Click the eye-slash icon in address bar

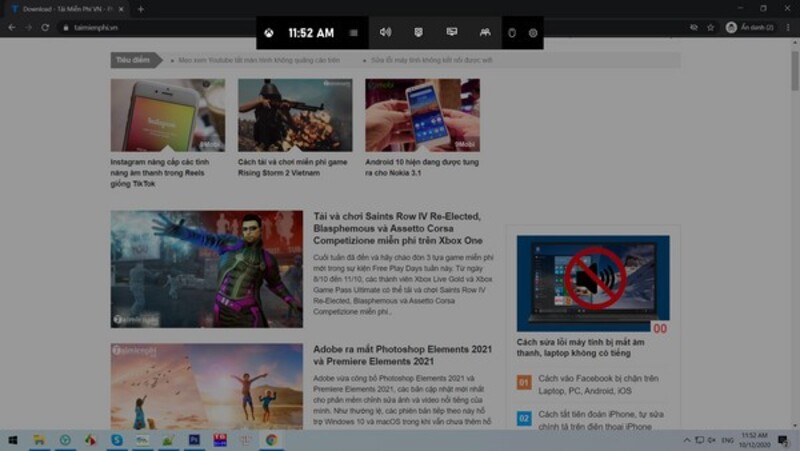tap(693, 28)
